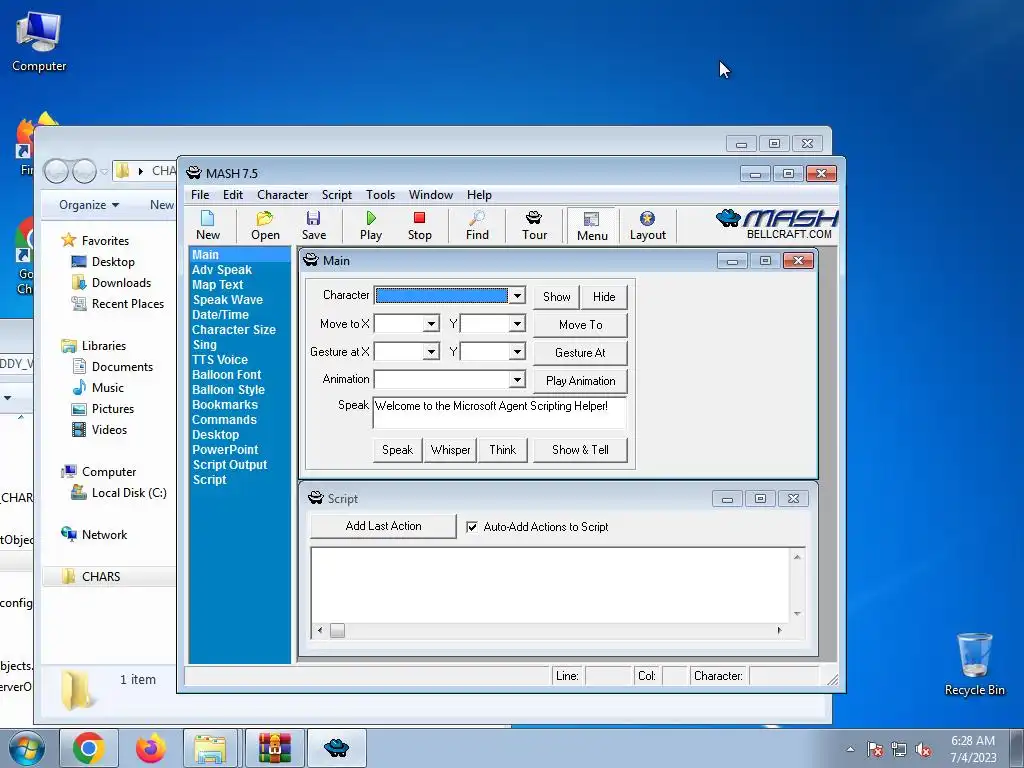Open the Move to Y dropdown

517,324
